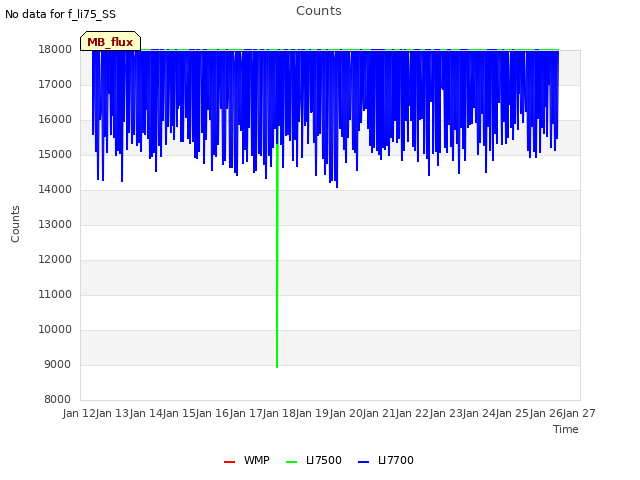Click the Jan 23 x-axis date label
The image size is (640, 480).
(x=446, y=413)
